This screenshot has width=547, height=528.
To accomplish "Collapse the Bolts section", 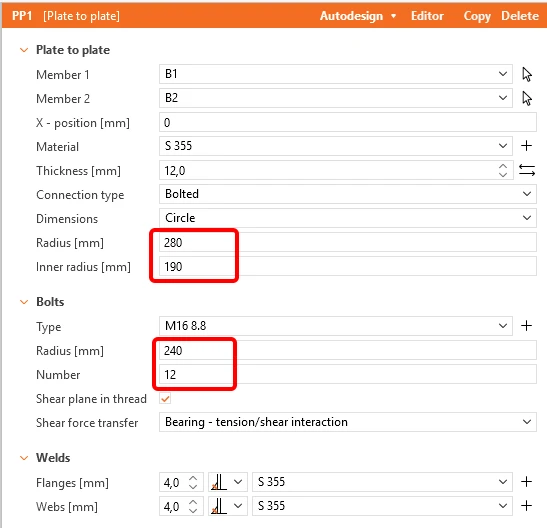I will point(24,302).
